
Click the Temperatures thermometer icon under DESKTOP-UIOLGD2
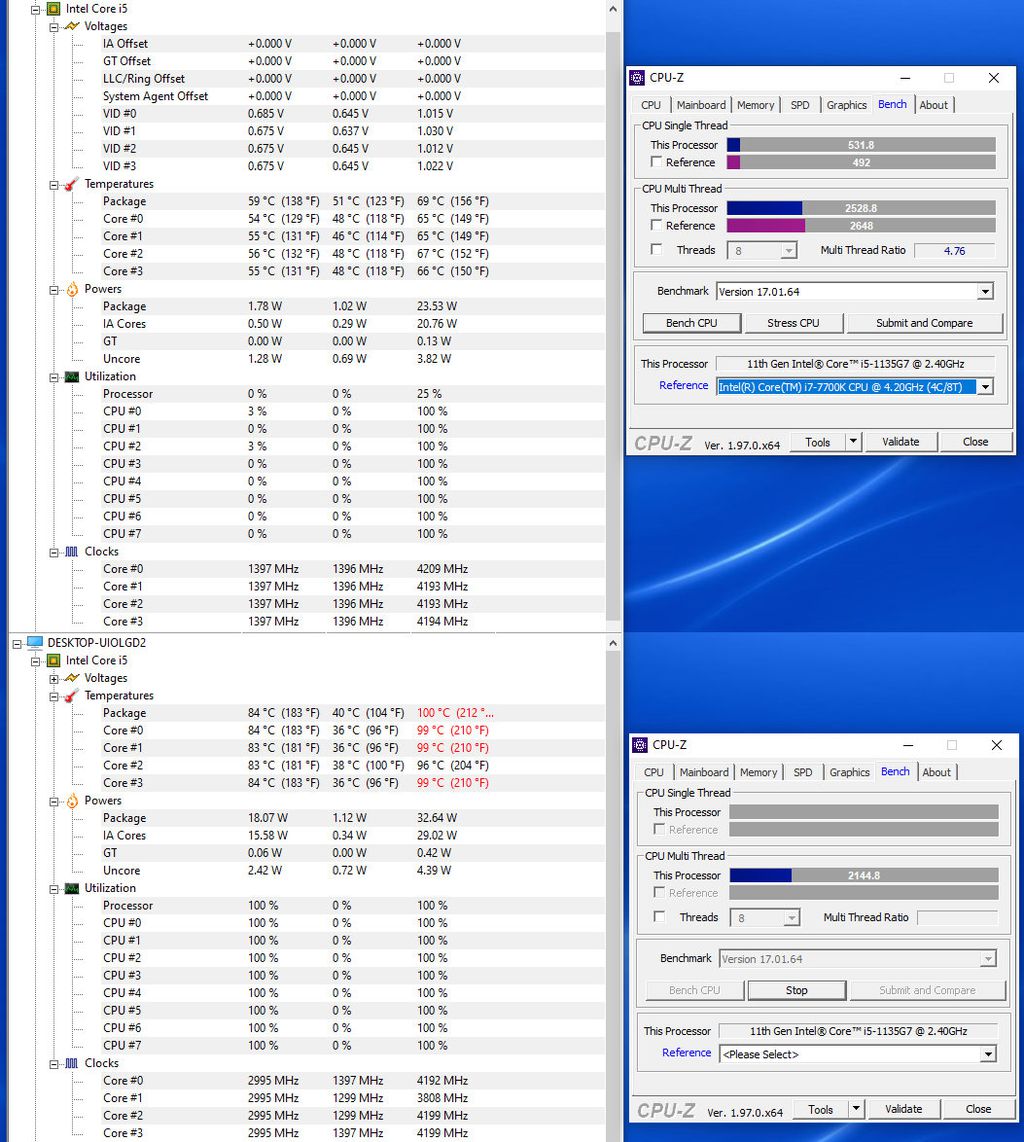pyautogui.click(x=71, y=696)
